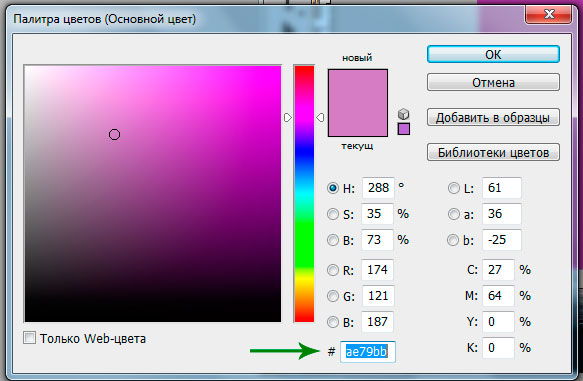Click the Y yellow percentage field
The height and width of the screenshot is (381, 583).
point(498,322)
